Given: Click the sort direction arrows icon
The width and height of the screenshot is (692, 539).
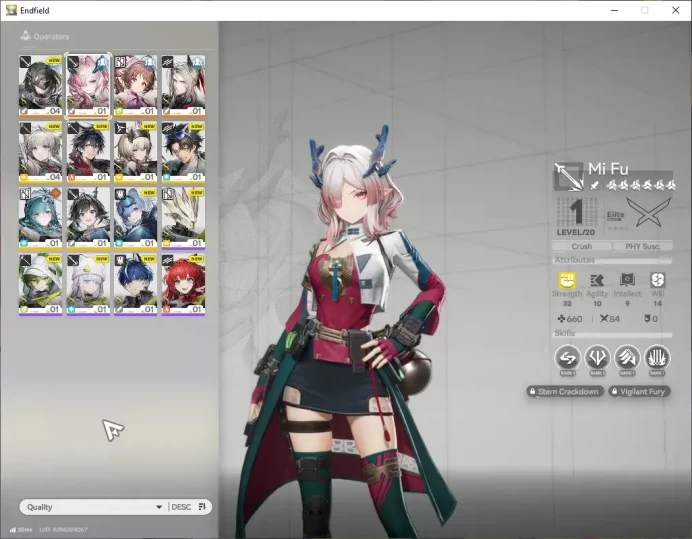Looking at the screenshot, I should 202,507.
